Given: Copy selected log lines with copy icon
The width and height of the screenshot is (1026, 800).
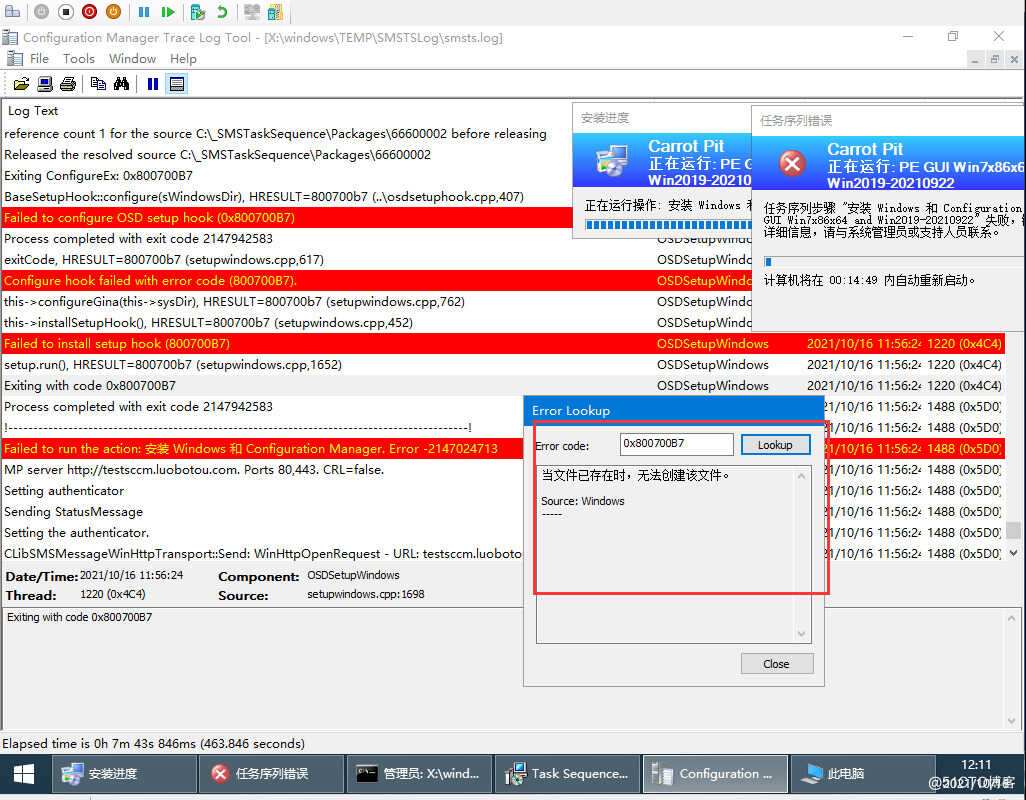Looking at the screenshot, I should (98, 84).
